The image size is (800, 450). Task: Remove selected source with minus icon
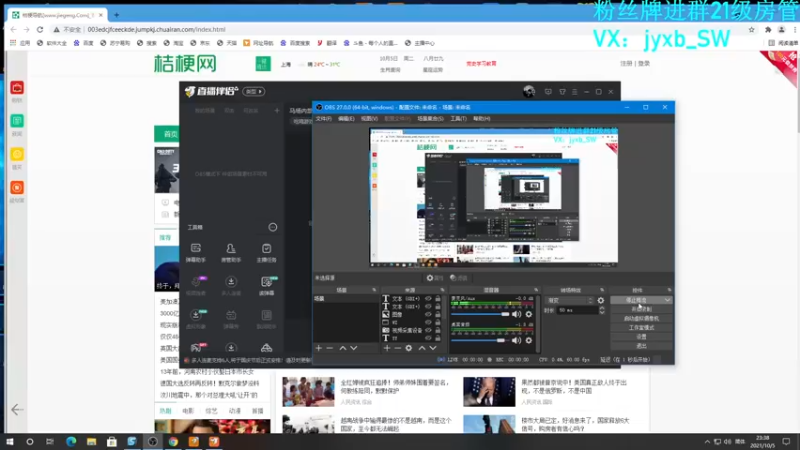click(x=397, y=348)
